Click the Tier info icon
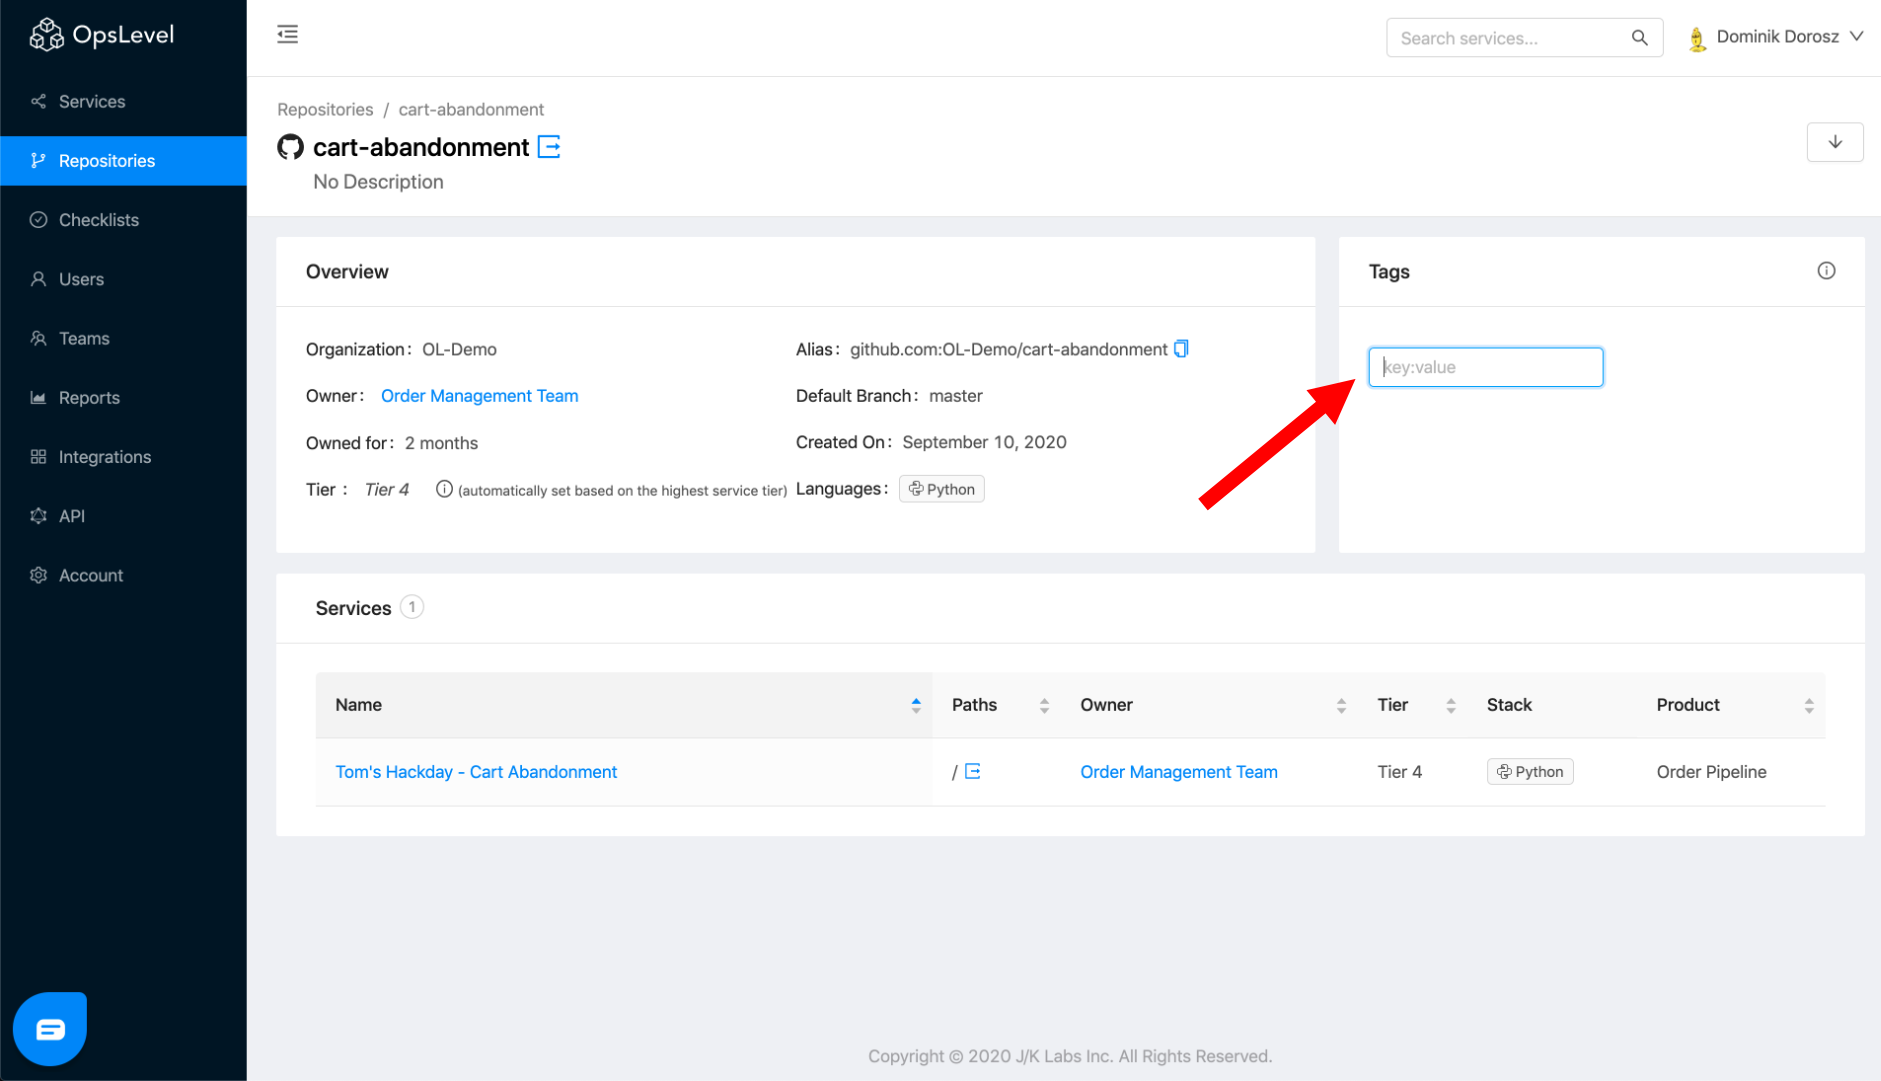1881x1081 pixels. (444, 489)
